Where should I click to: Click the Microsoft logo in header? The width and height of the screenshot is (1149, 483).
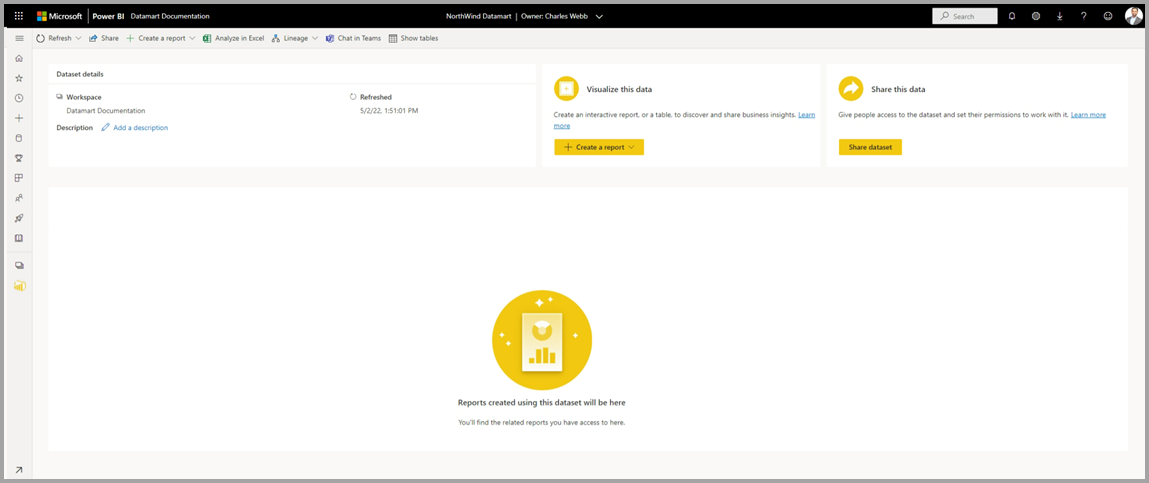(x=59, y=15)
